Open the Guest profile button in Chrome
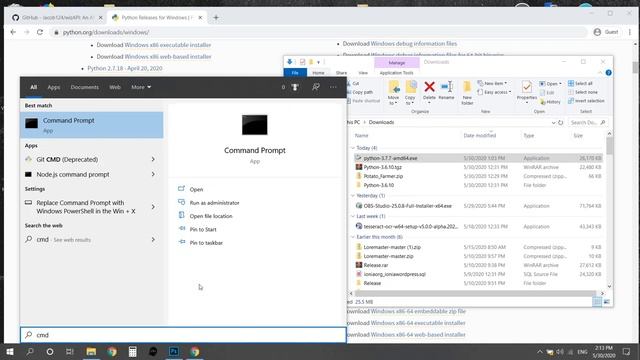Viewport: 640px width, 360px height. point(606,32)
